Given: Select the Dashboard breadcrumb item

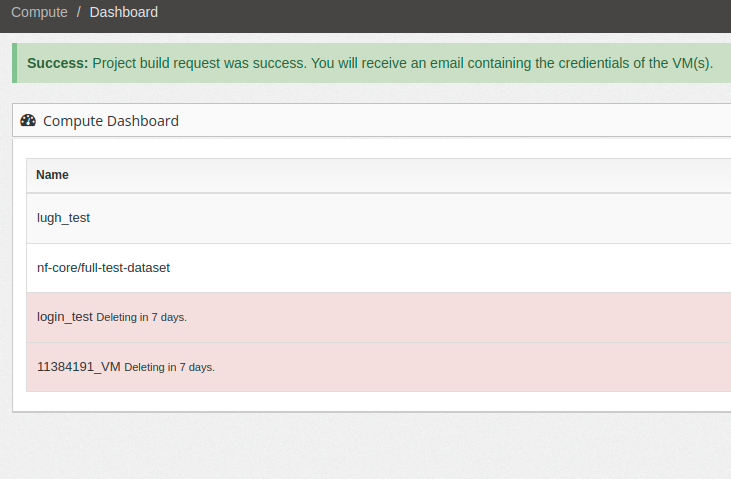Looking at the screenshot, I should [x=124, y=12].
